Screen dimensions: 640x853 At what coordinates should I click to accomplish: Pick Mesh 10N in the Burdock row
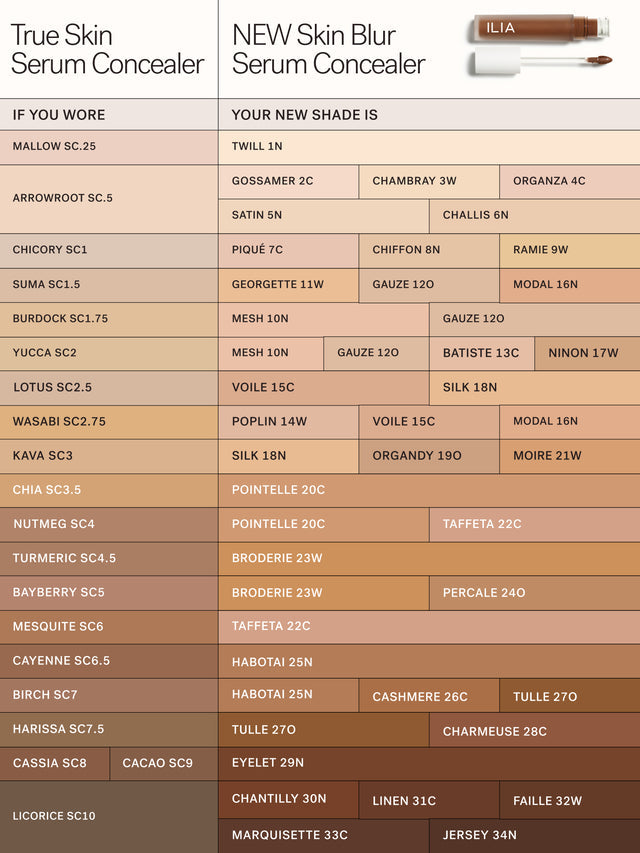324,319
